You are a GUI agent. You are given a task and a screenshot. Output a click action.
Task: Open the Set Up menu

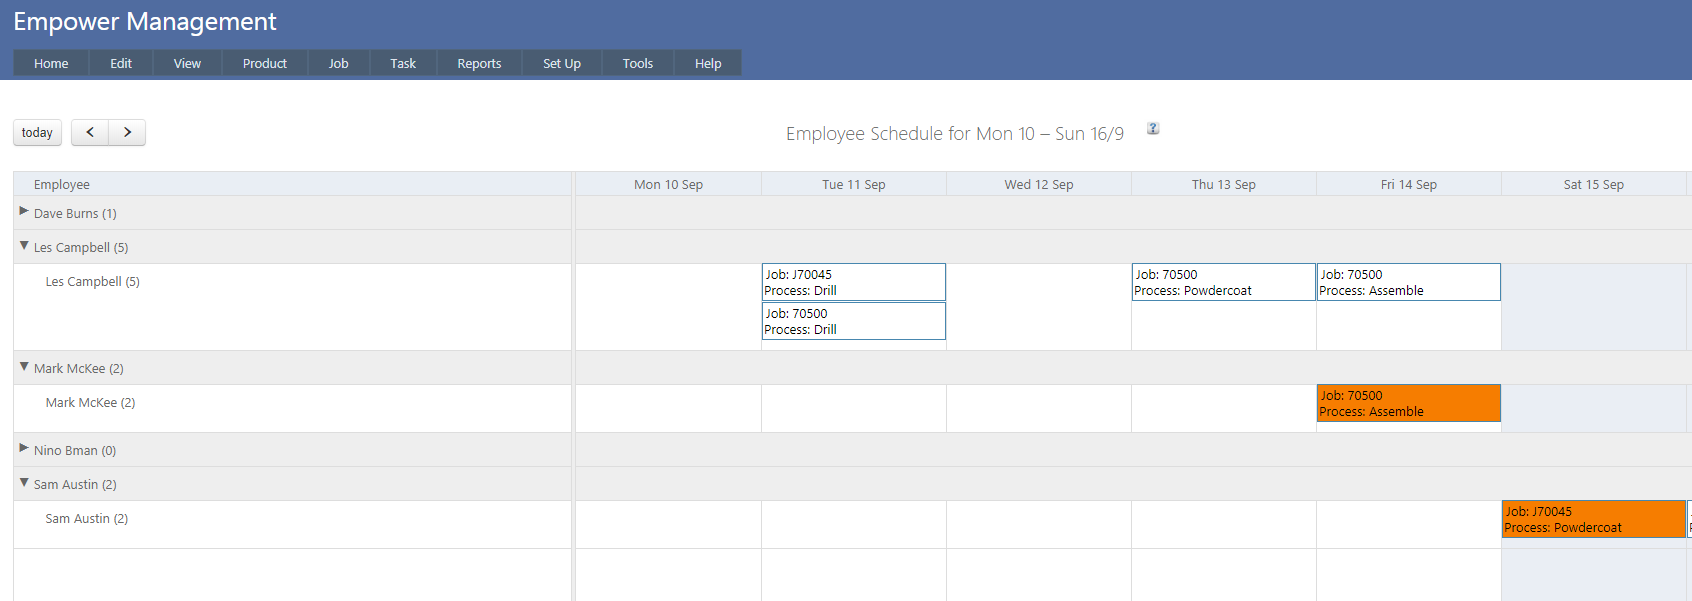tap(561, 63)
